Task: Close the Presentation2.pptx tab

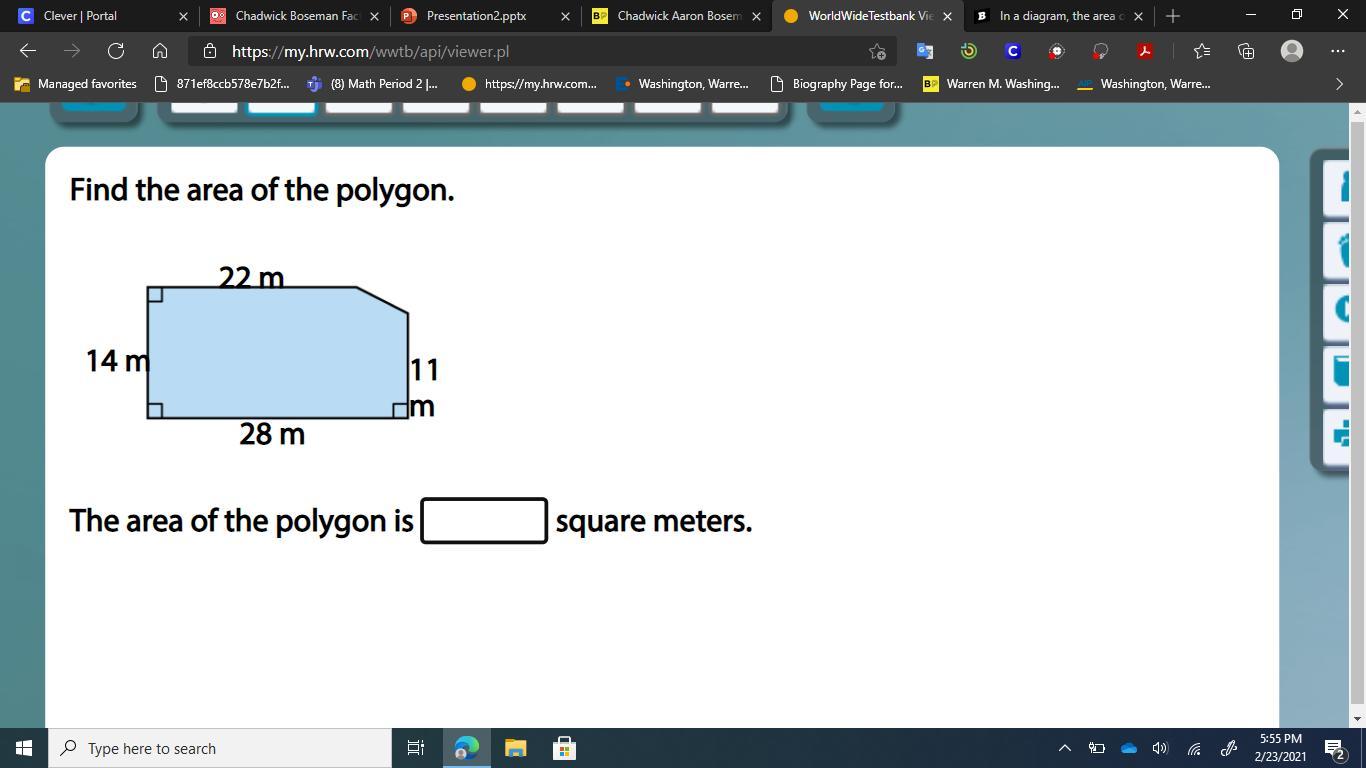Action: [565, 16]
